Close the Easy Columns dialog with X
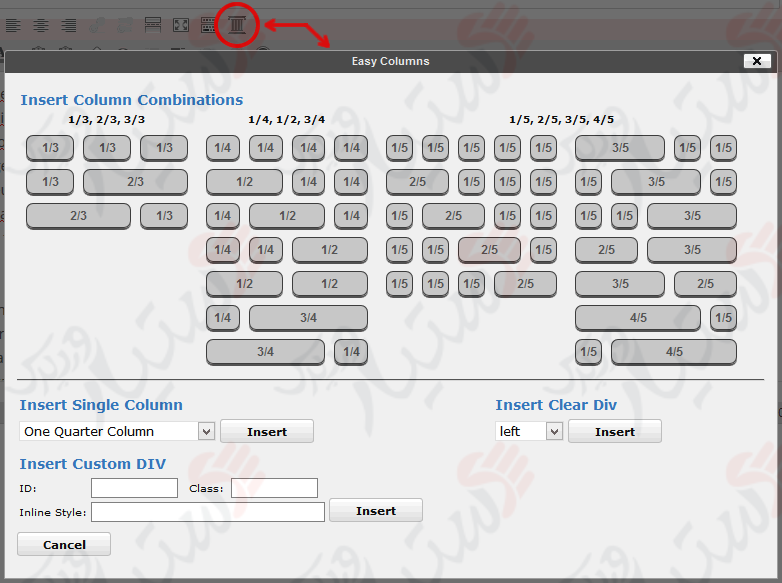 coord(756,61)
